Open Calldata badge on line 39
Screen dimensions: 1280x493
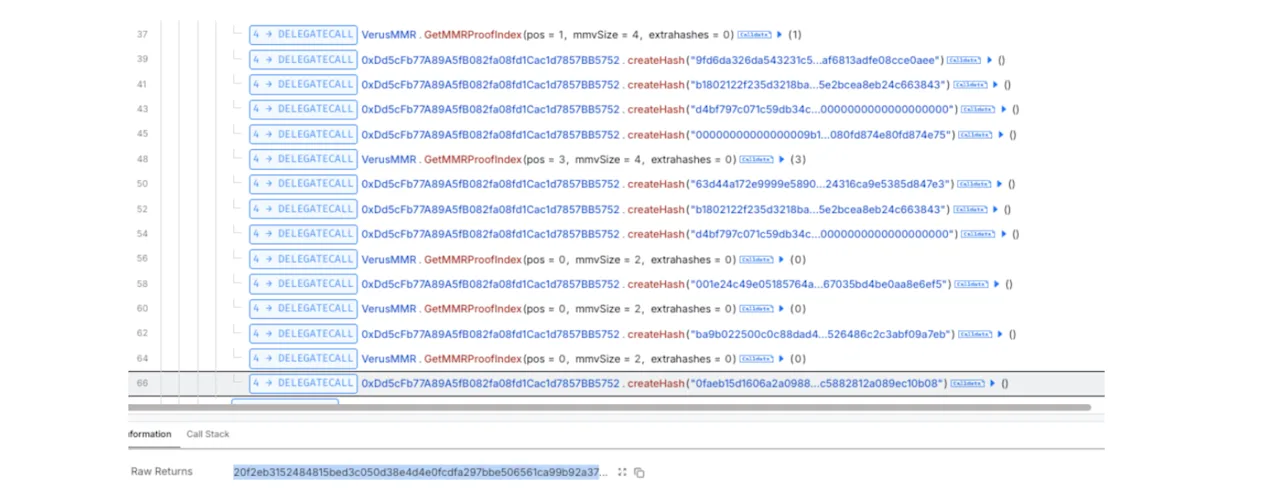(x=962, y=59)
